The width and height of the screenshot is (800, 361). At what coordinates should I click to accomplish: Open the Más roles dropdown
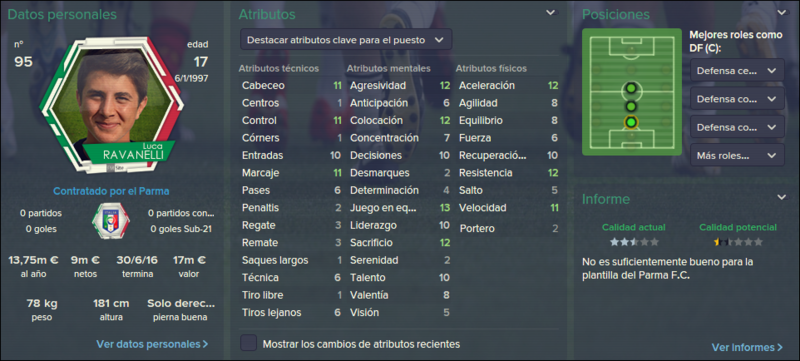737,155
